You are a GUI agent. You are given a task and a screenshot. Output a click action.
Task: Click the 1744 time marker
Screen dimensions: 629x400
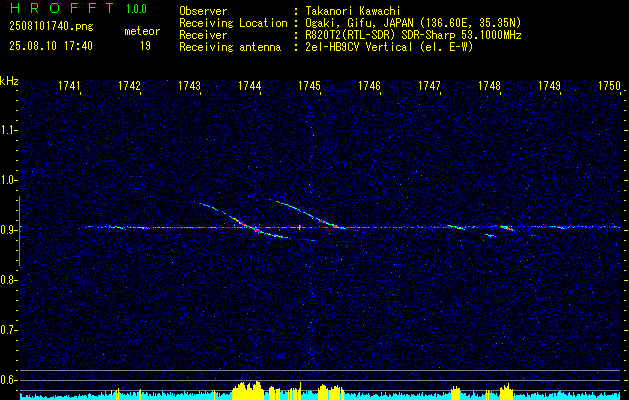[250, 86]
